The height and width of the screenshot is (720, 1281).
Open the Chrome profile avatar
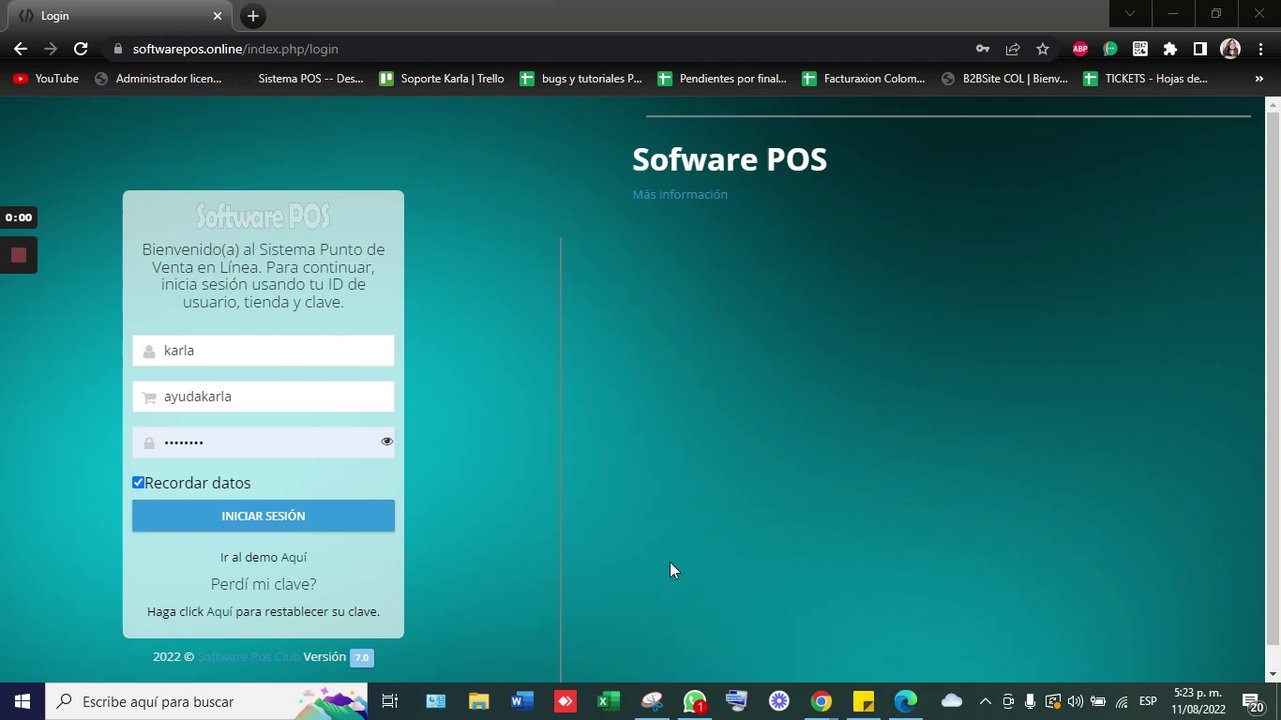[x=1231, y=49]
